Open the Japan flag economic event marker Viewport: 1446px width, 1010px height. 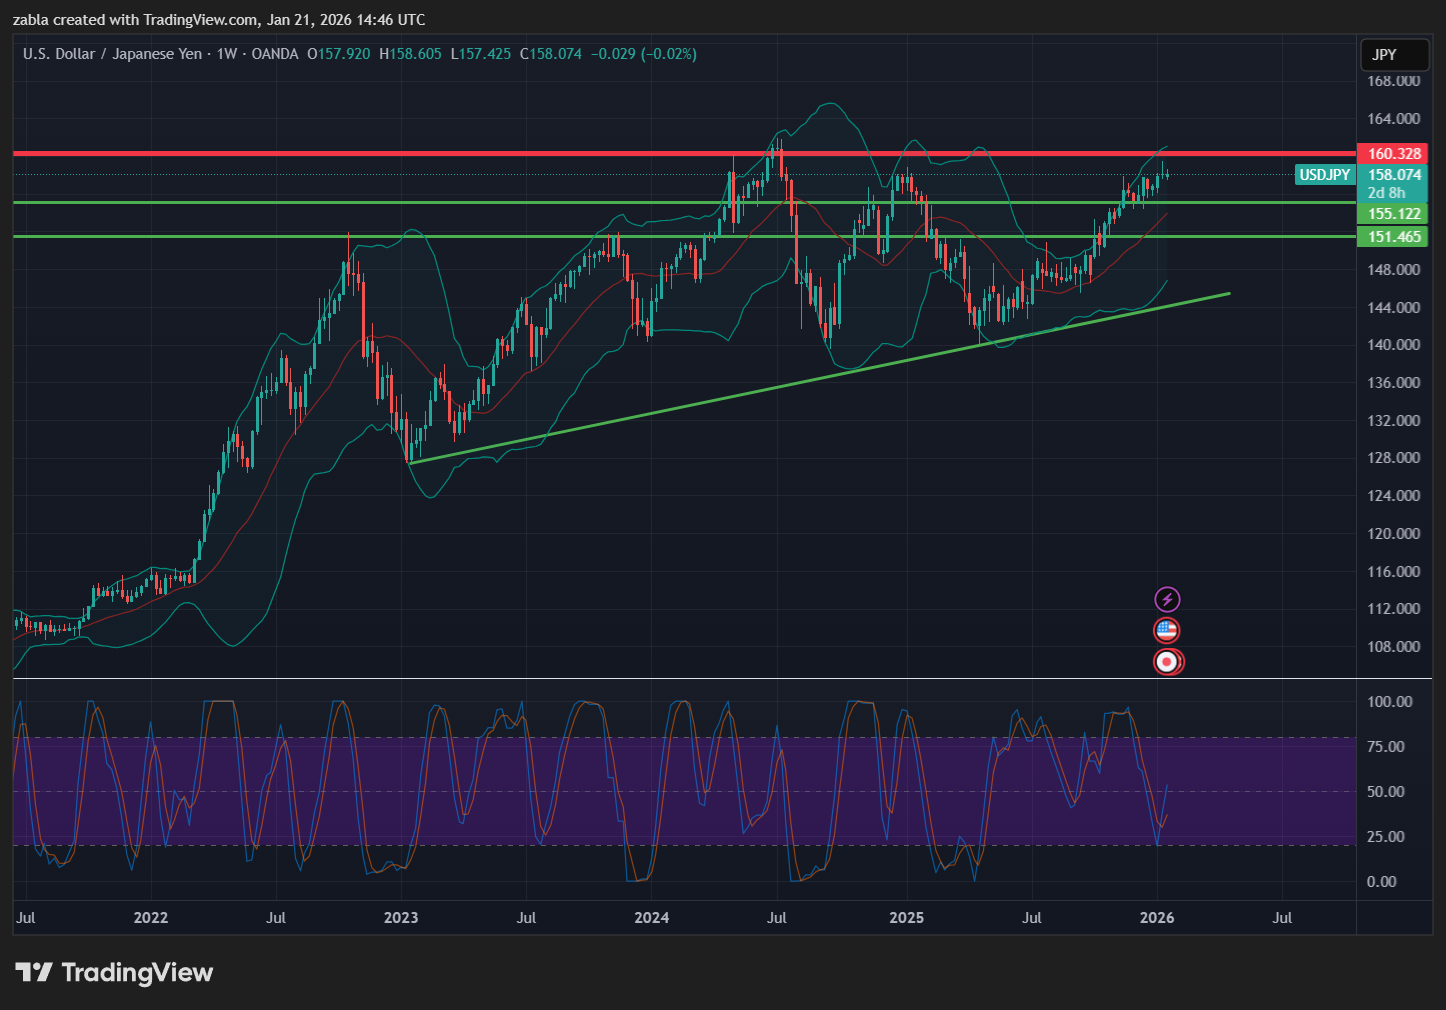1166,662
